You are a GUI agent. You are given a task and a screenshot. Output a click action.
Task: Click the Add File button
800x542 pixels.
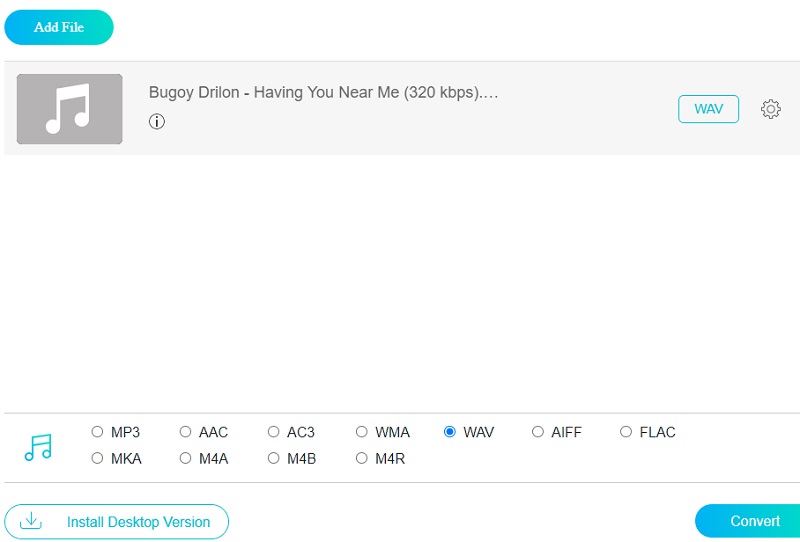tap(59, 27)
